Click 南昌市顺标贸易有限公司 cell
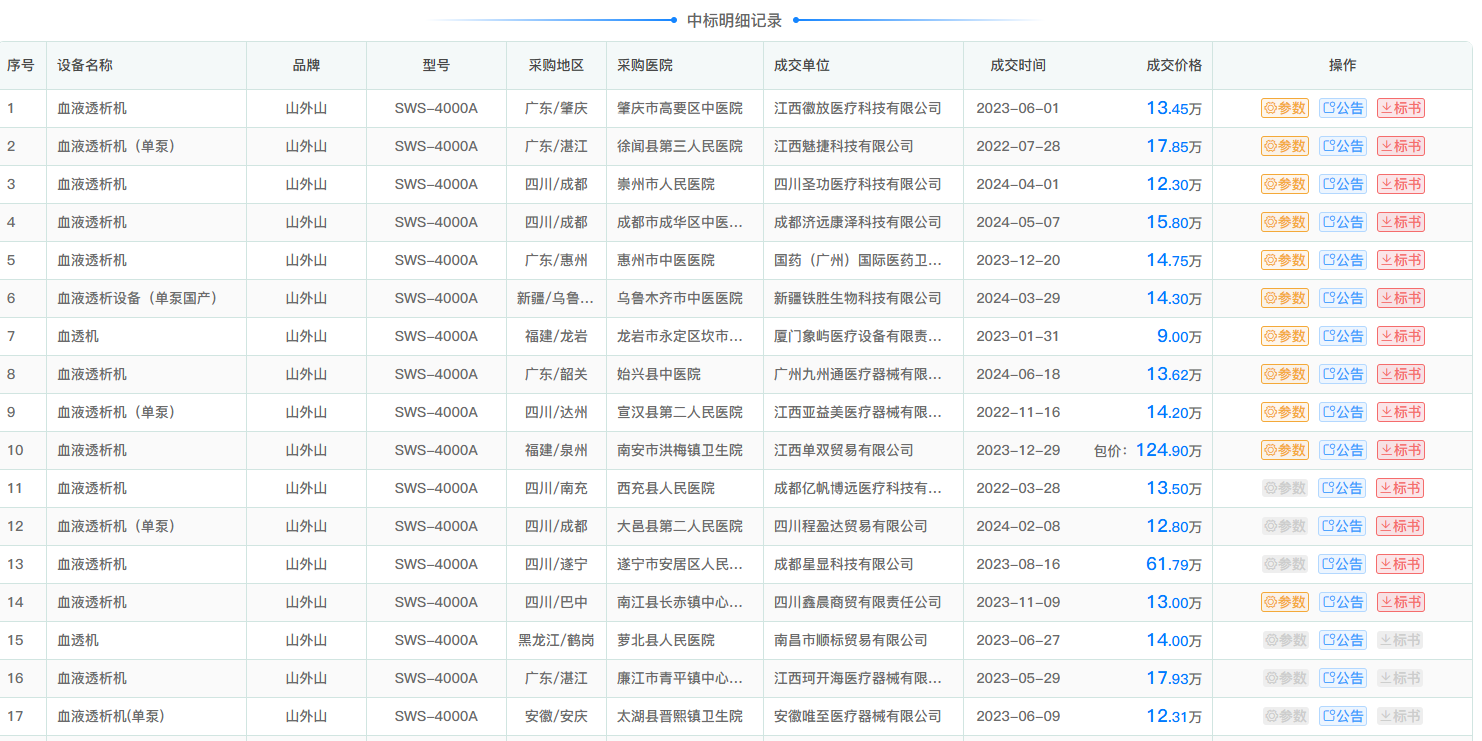1482x741 pixels. 851,640
